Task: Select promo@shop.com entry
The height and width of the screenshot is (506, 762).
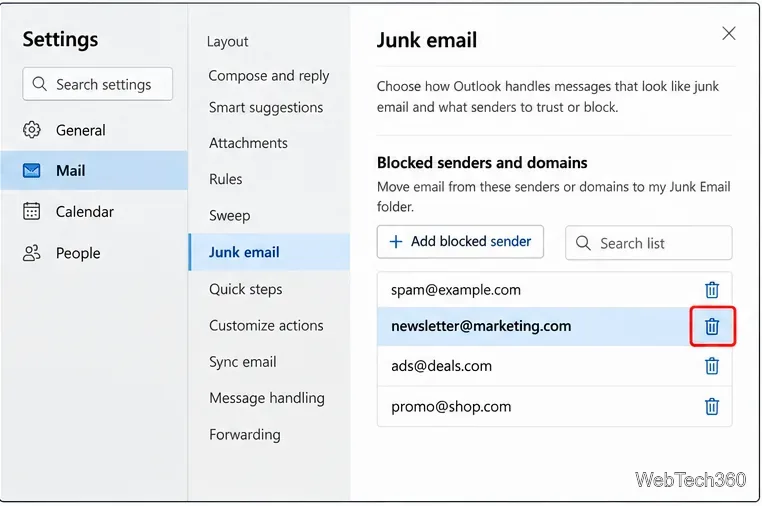Action: pyautogui.click(x=554, y=406)
